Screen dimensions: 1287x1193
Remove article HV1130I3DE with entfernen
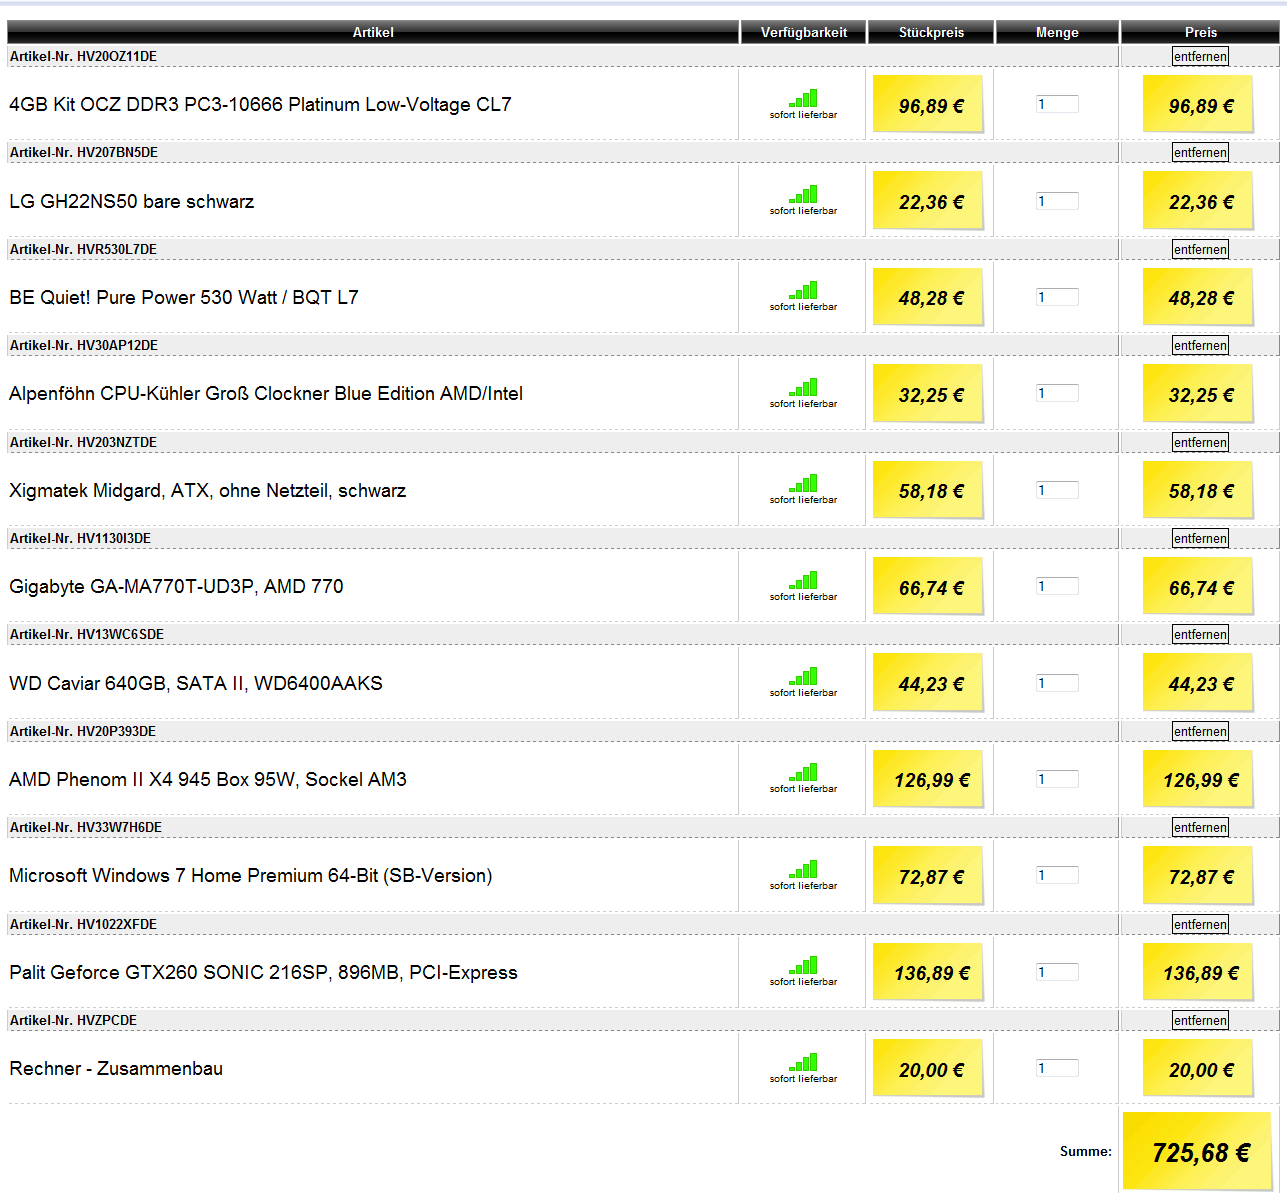[x=1200, y=538]
